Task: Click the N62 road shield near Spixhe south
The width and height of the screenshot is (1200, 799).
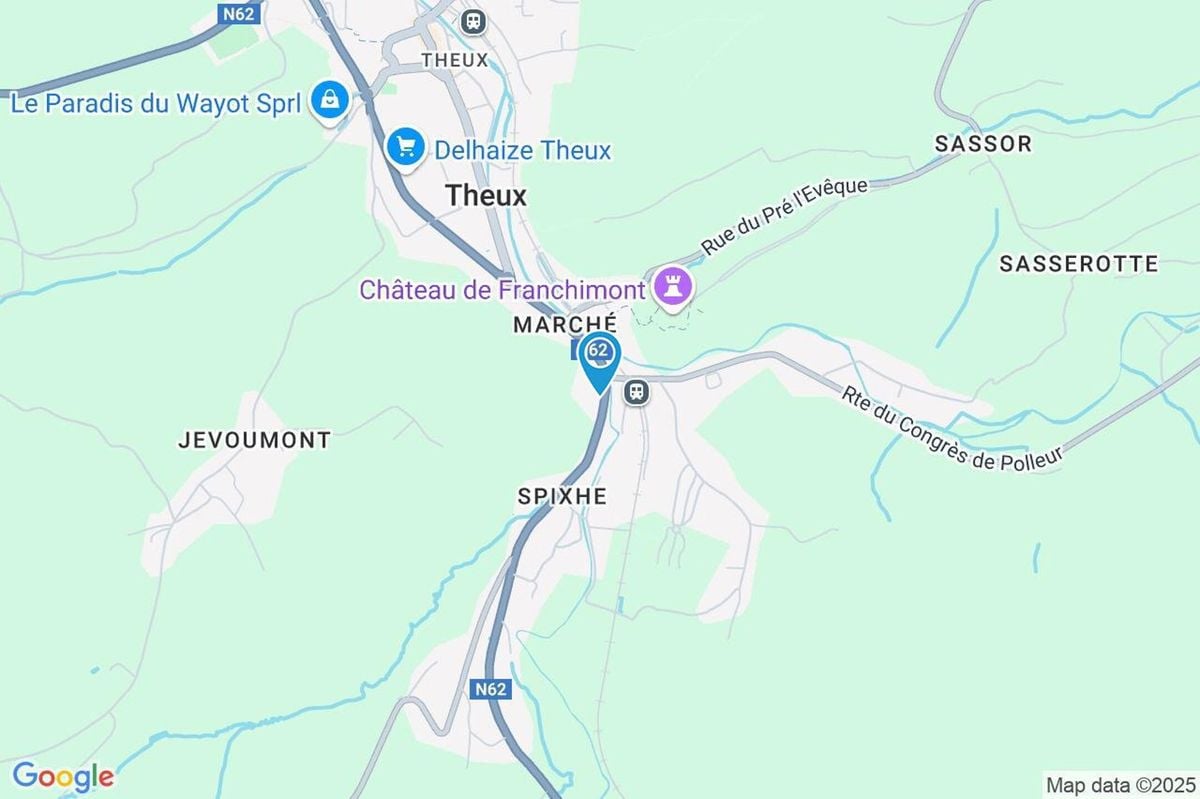Action: [491, 689]
